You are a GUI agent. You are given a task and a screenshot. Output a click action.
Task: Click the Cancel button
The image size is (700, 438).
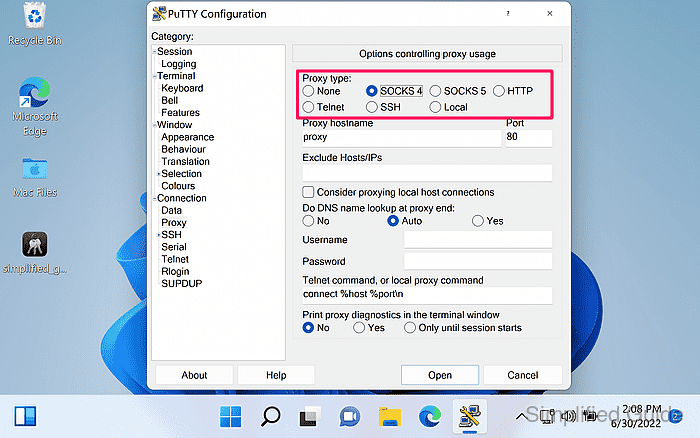coord(522,375)
